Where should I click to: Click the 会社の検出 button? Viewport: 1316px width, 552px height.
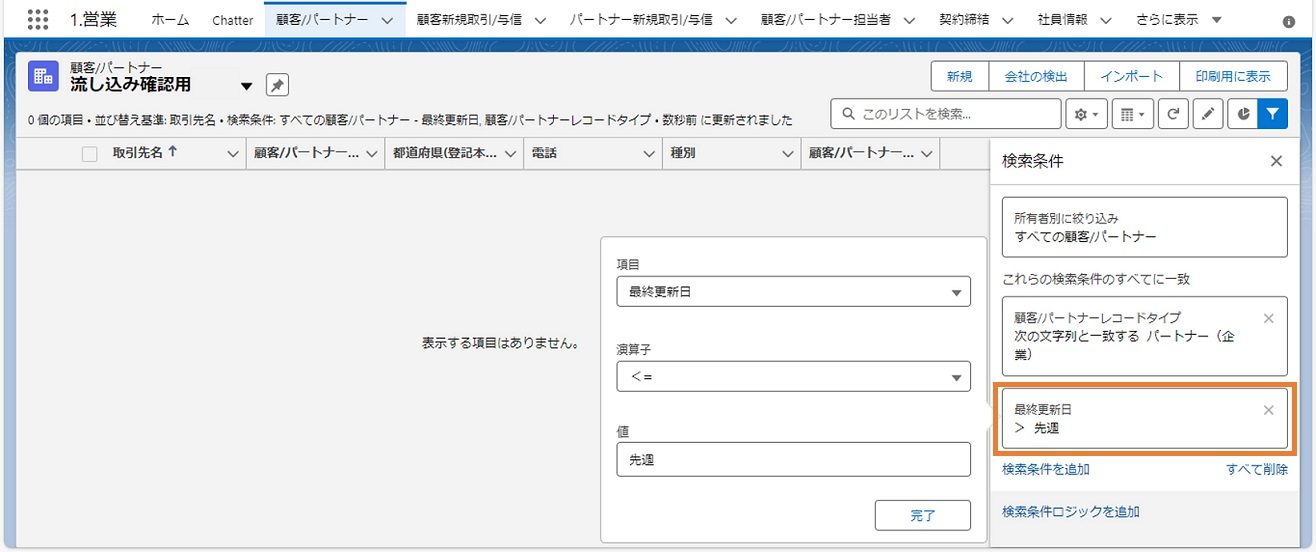pos(1036,76)
